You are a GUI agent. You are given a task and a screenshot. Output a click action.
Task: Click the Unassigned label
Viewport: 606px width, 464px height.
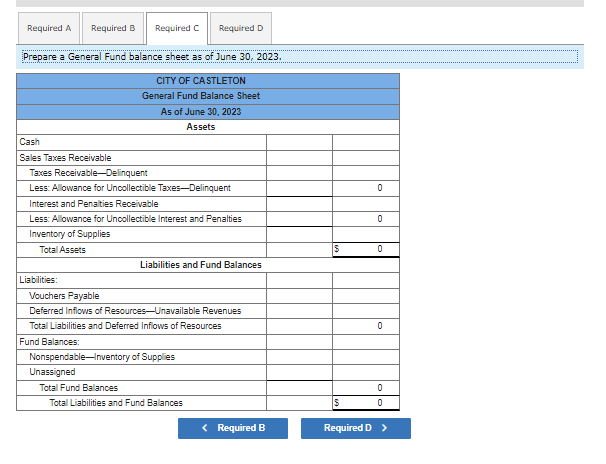(x=52, y=372)
